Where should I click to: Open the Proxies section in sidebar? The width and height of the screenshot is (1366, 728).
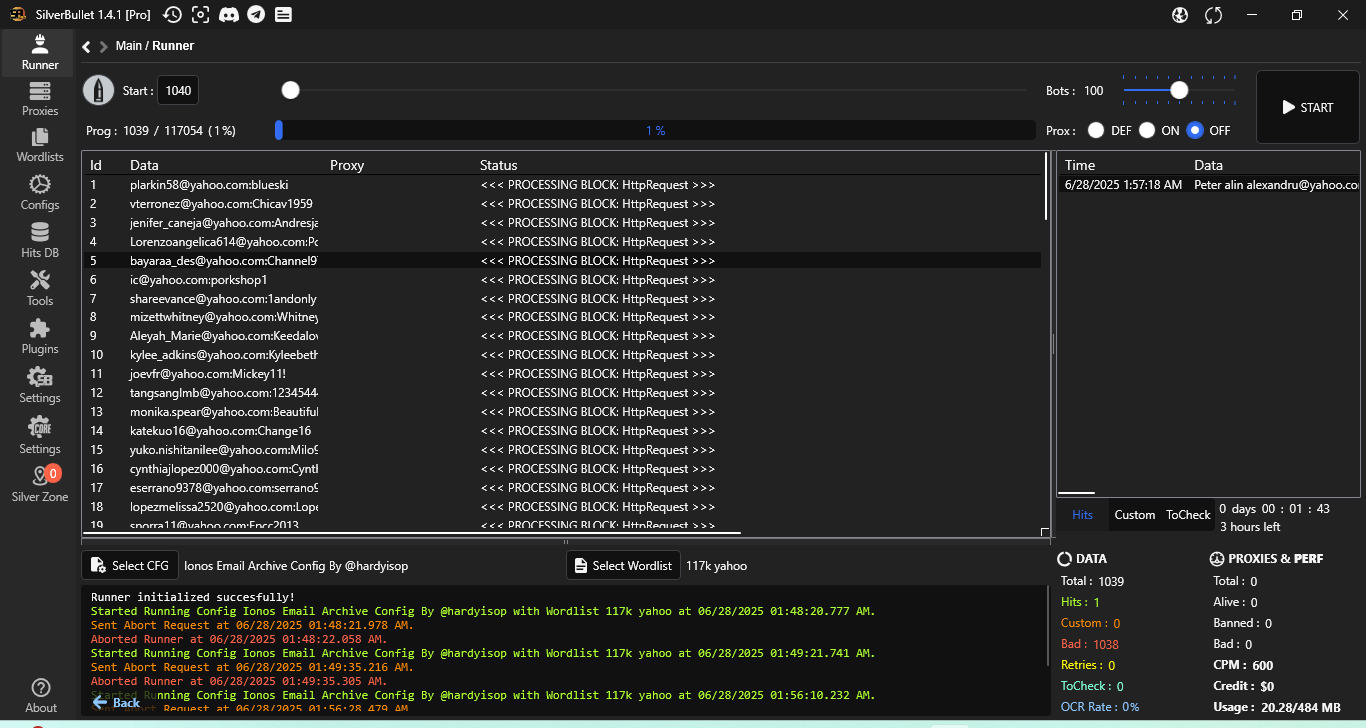point(40,98)
